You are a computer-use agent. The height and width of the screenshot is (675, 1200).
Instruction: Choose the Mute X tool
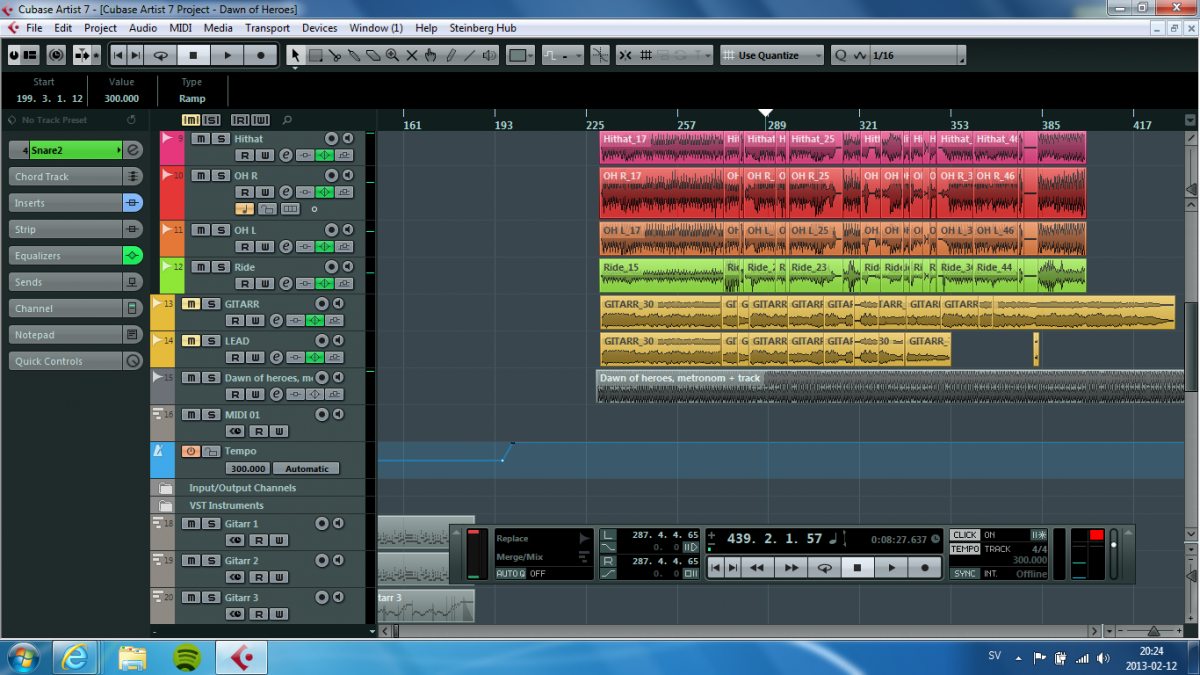411,56
